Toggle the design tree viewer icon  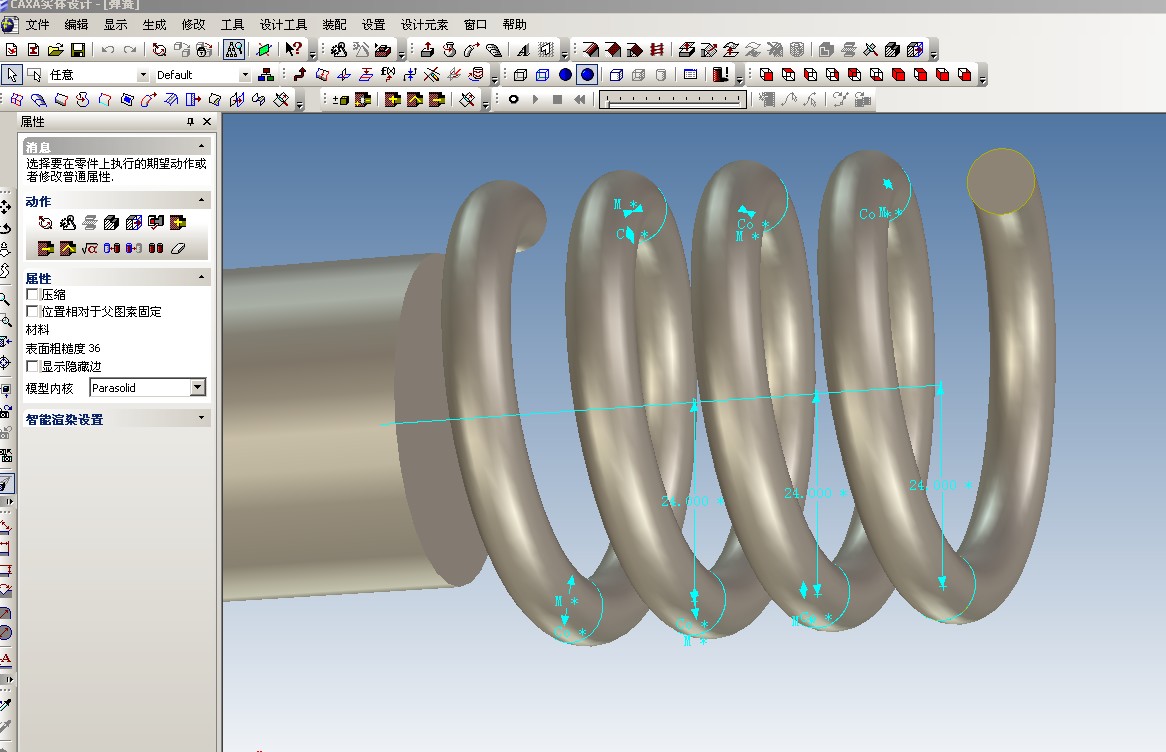click(x=233, y=50)
